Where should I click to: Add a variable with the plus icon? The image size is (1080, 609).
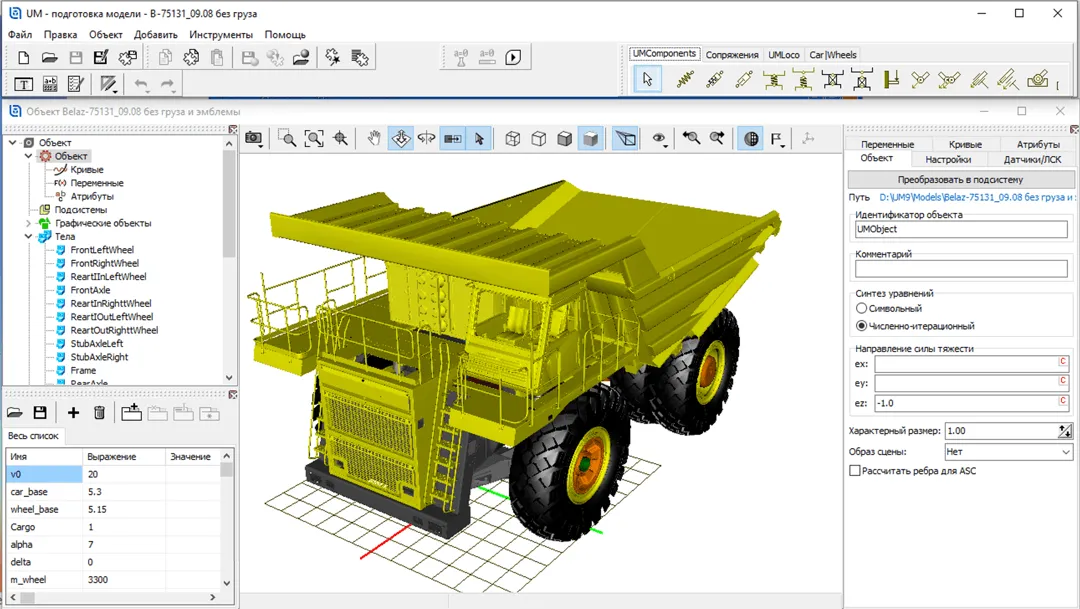click(73, 413)
